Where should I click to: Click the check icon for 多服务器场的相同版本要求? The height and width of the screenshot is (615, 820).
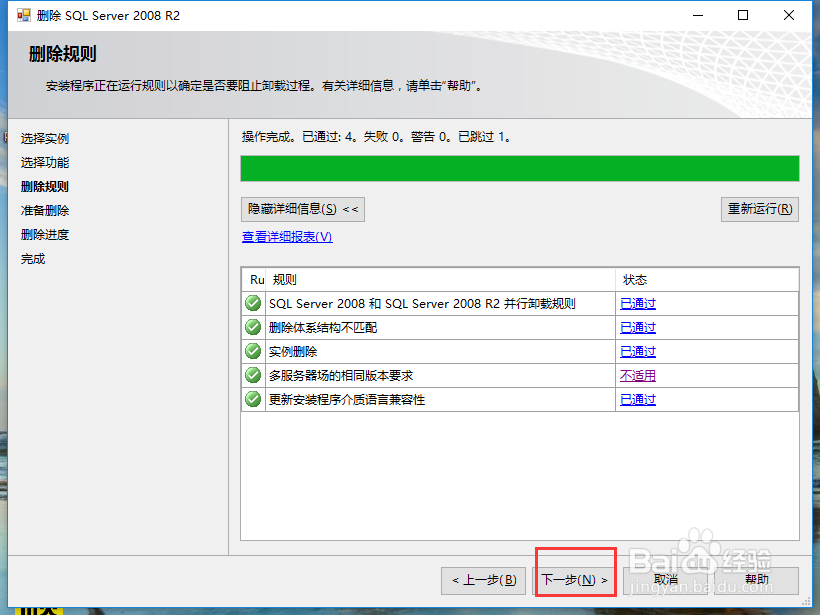[x=253, y=375]
